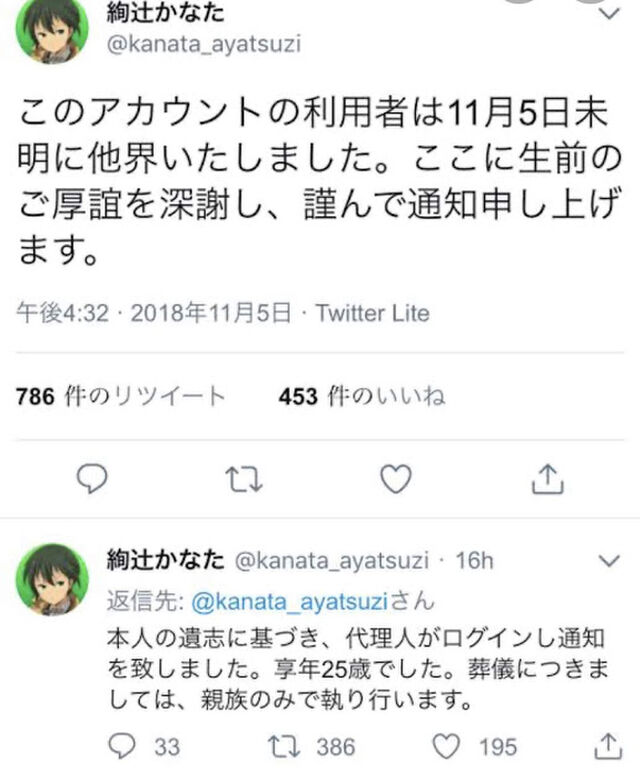Click the @kanata_ayatsuzi handle under the top name

point(204,44)
